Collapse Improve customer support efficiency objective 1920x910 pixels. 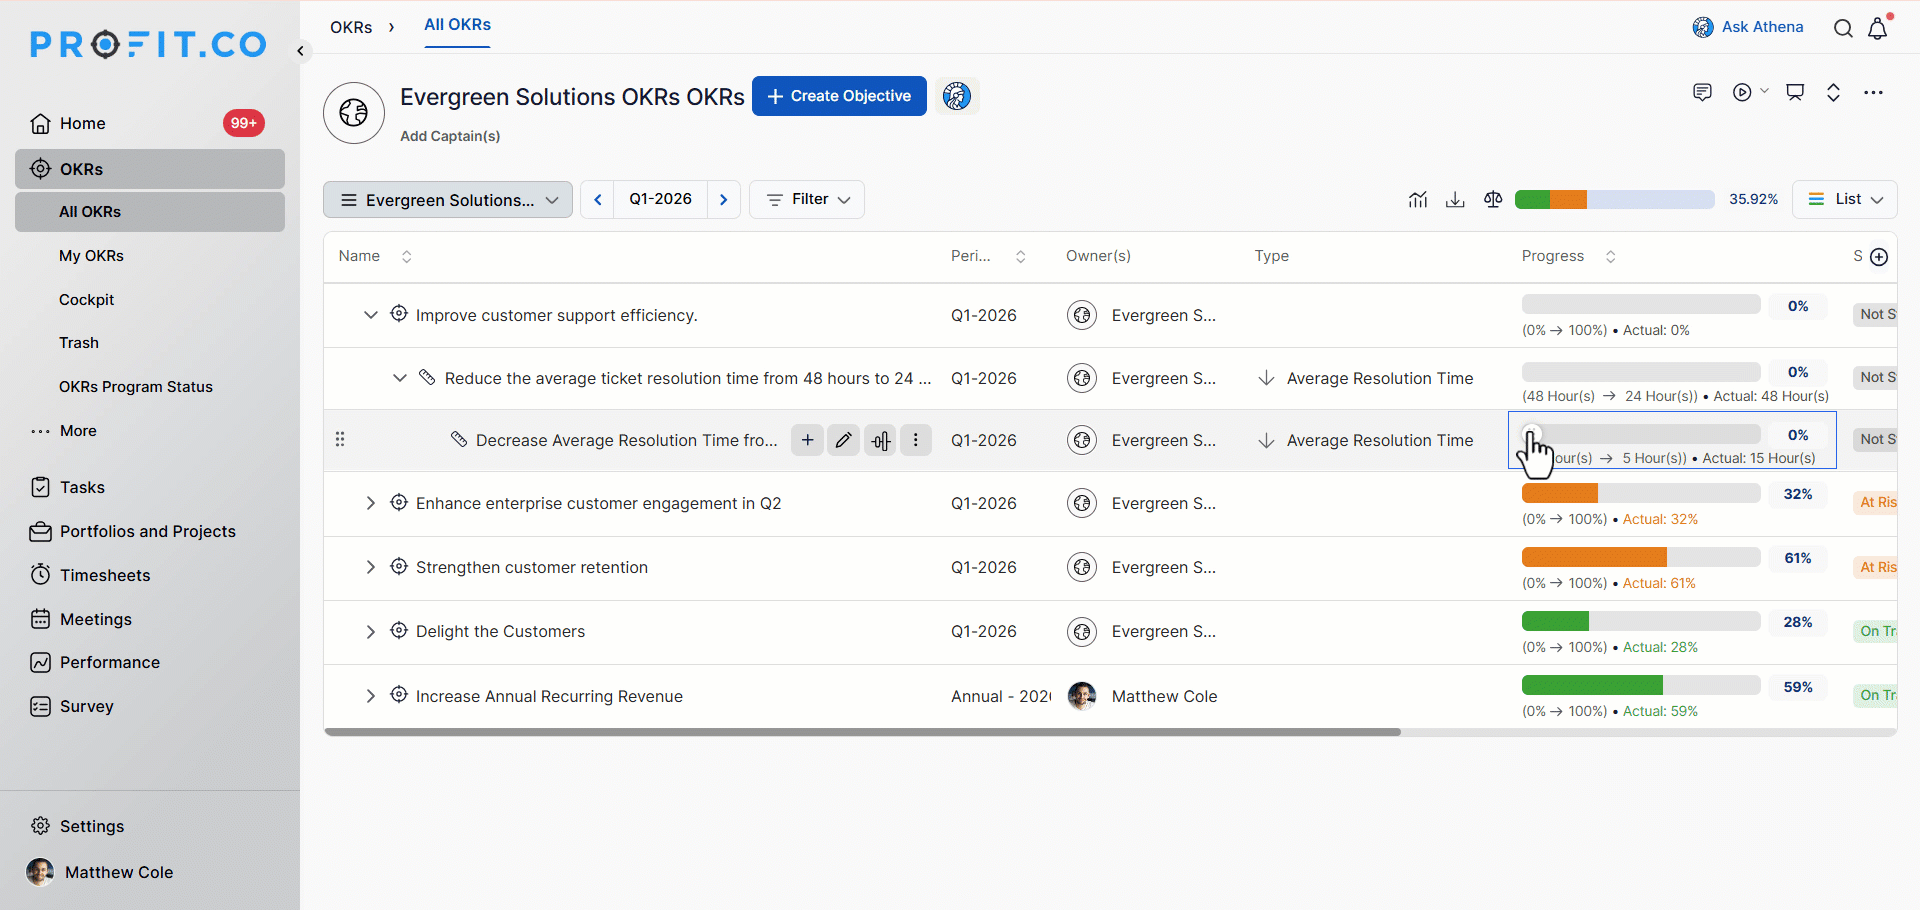(370, 315)
